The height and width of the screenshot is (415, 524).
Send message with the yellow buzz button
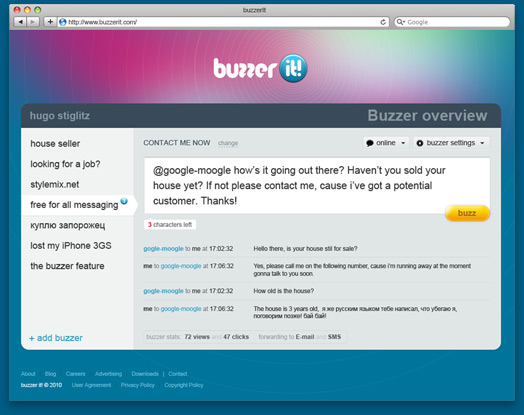tap(467, 213)
